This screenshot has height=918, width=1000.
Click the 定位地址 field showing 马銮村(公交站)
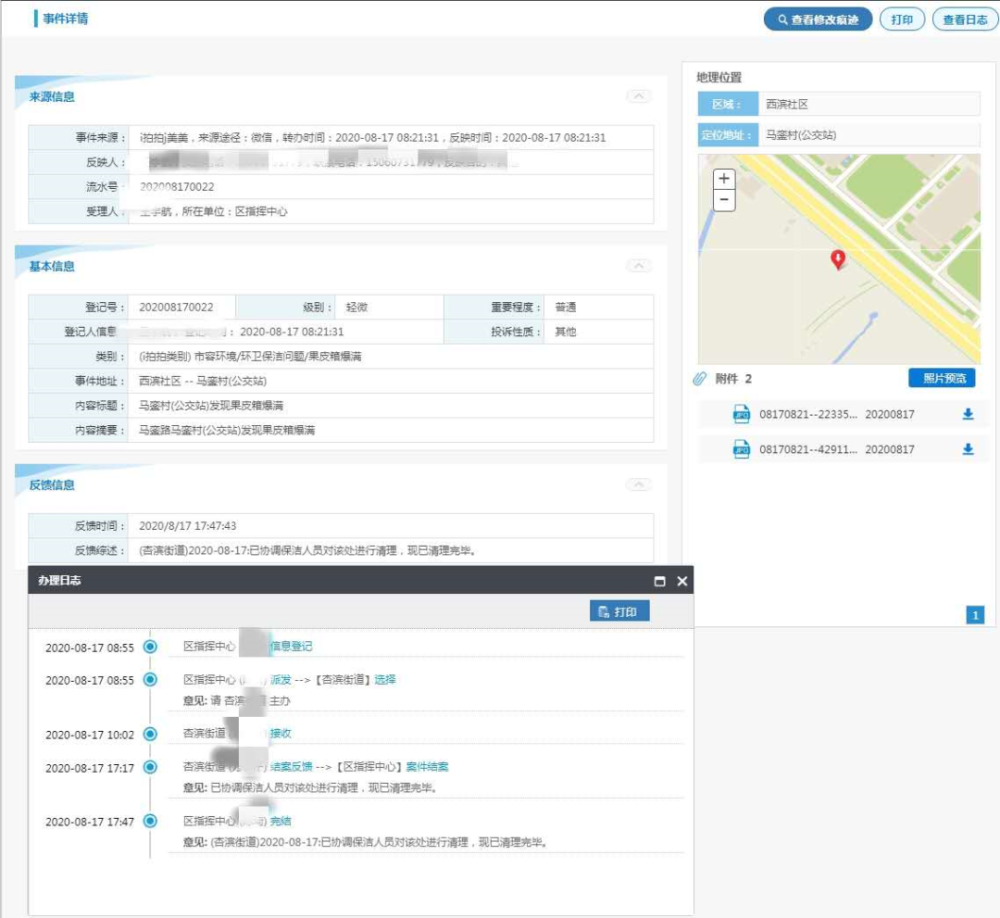click(x=869, y=135)
